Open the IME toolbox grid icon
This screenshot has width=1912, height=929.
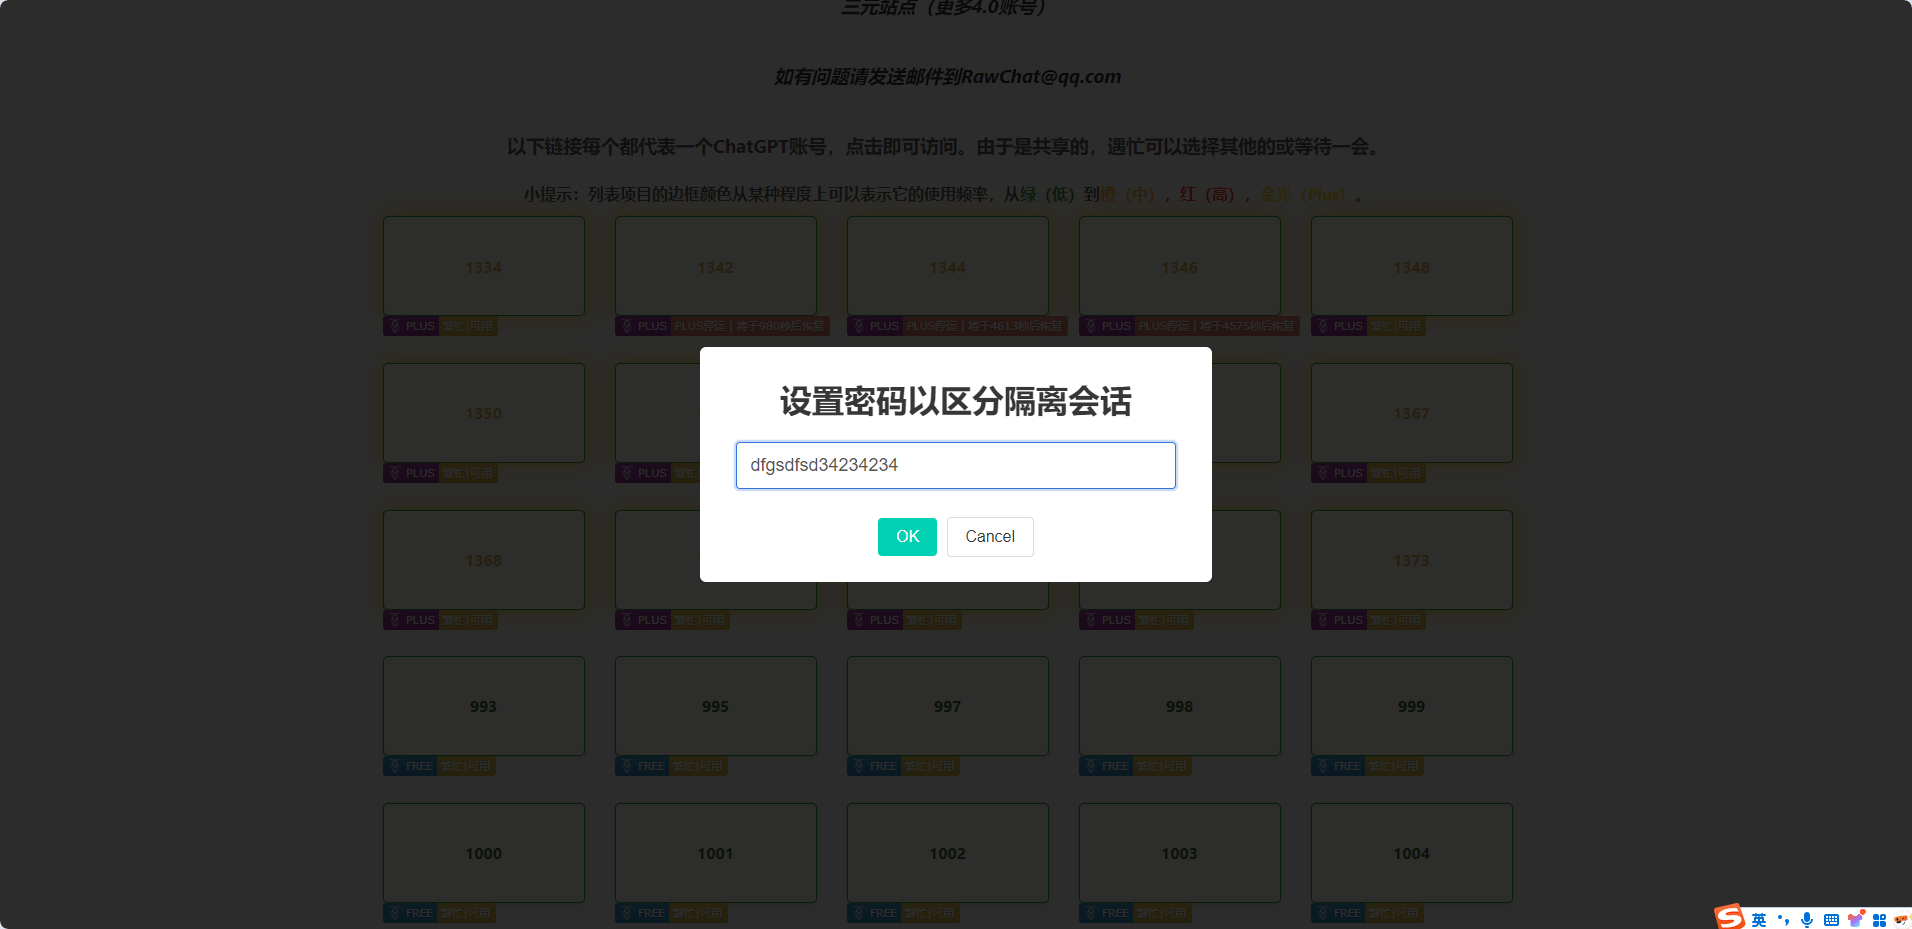point(1879,920)
